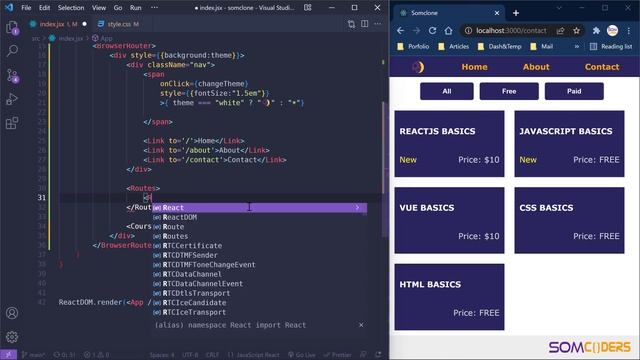Screen dimensions: 640x360
Task: Open the Selection menu
Action: pyautogui.click(x=71, y=8)
